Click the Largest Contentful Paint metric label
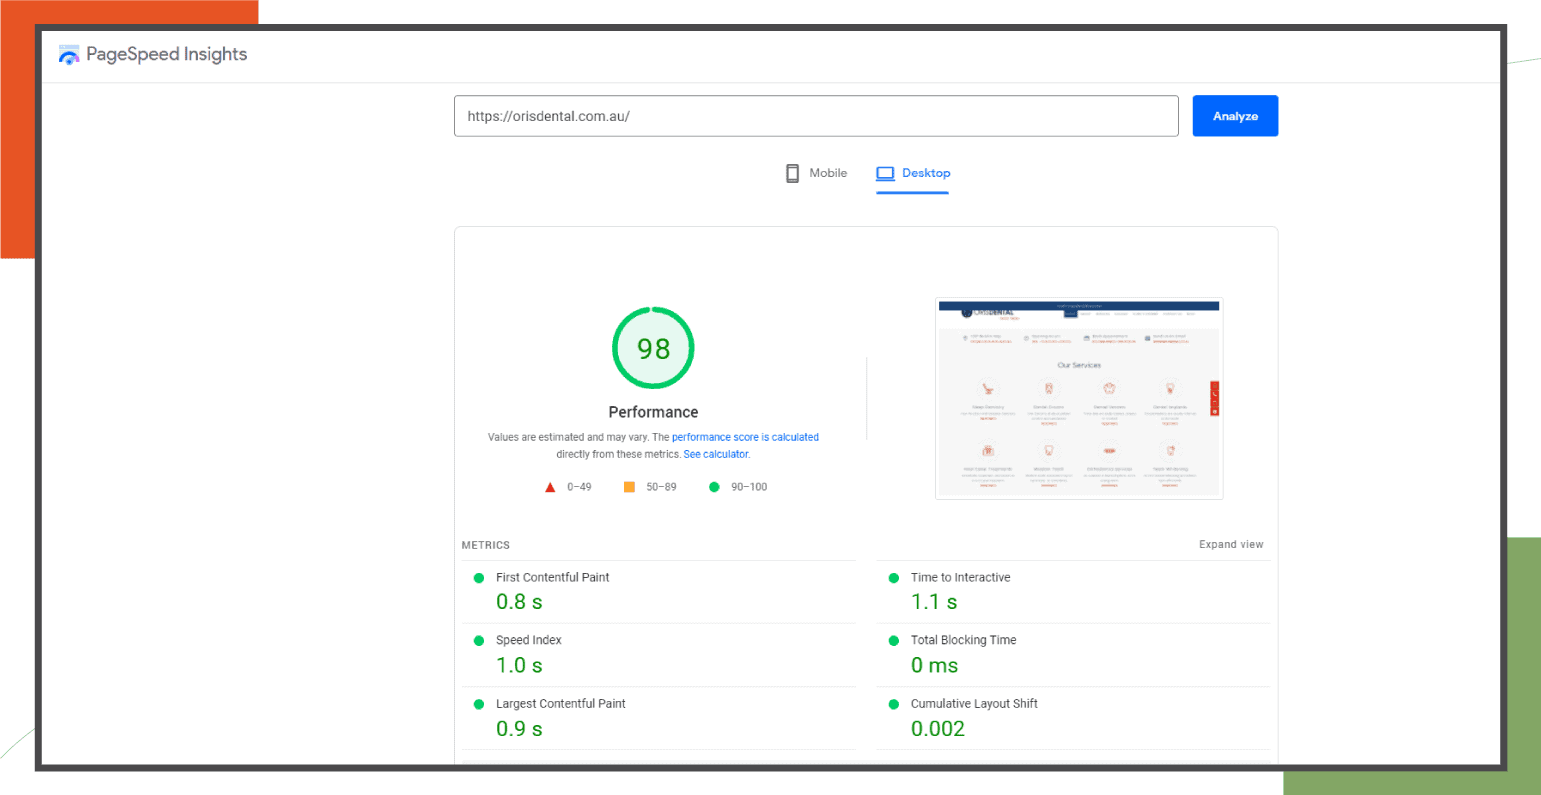 tap(560, 703)
